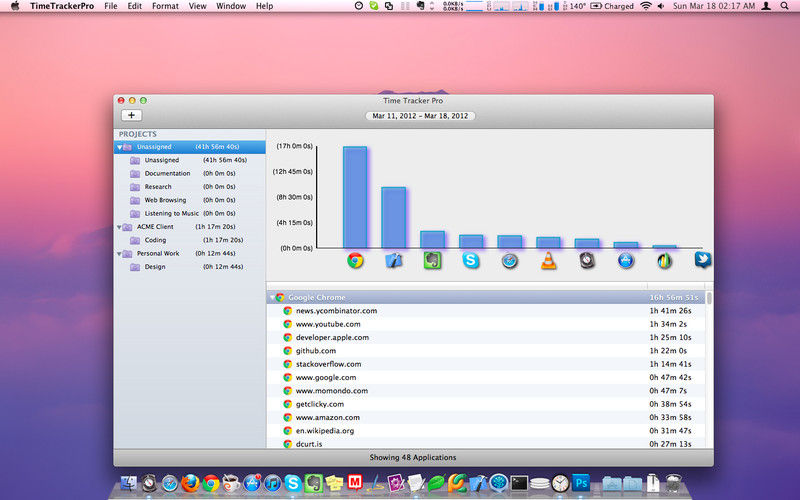Select the developer.apple.com row
Viewport: 800px width, 500px height.
[x=486, y=337]
